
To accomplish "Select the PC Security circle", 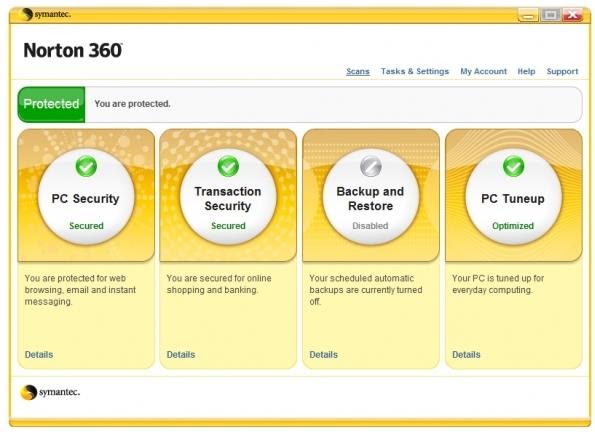I will [x=86, y=197].
